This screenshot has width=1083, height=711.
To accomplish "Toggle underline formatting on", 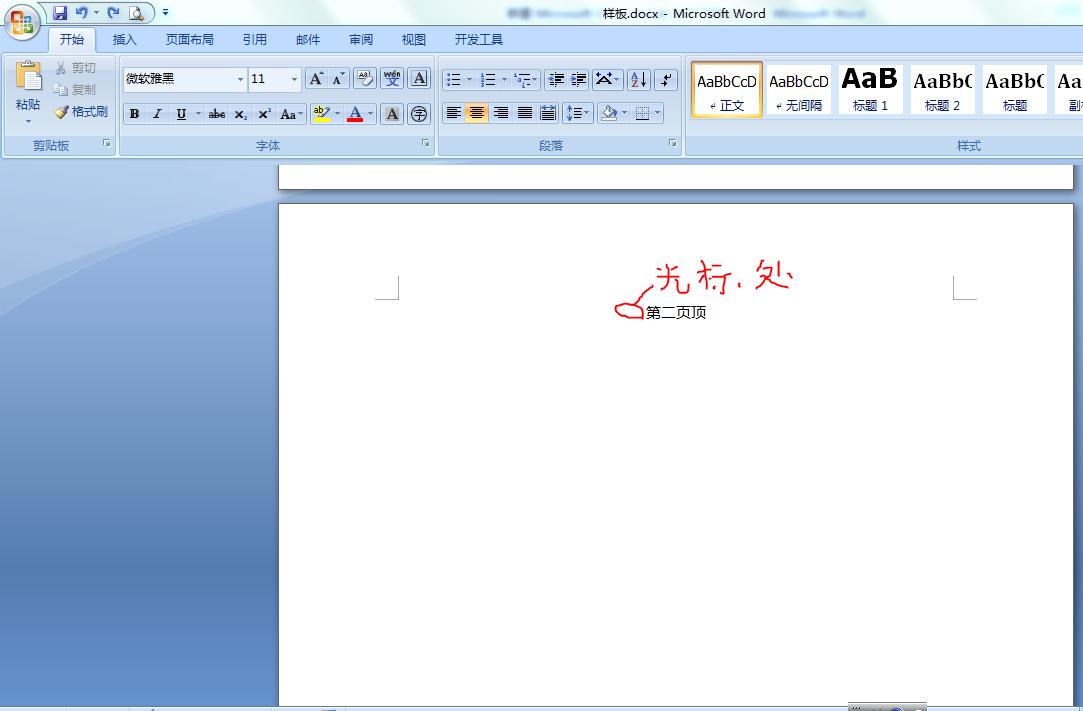I will [181, 114].
